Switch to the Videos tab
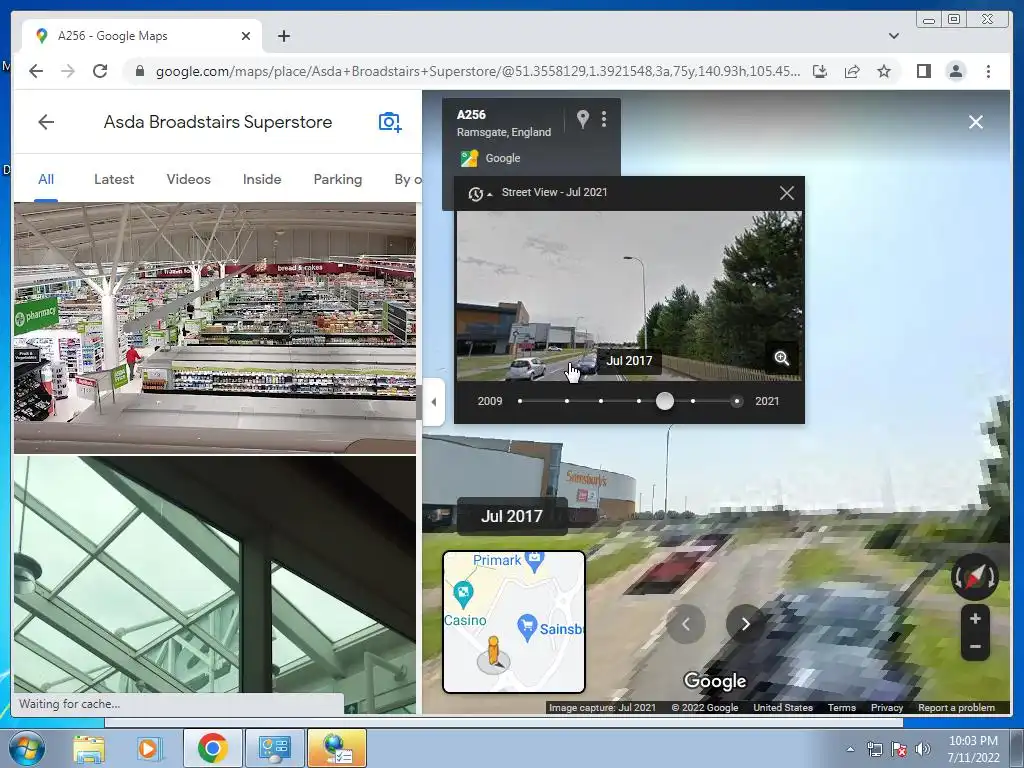This screenshot has height=768, width=1024. [x=188, y=180]
